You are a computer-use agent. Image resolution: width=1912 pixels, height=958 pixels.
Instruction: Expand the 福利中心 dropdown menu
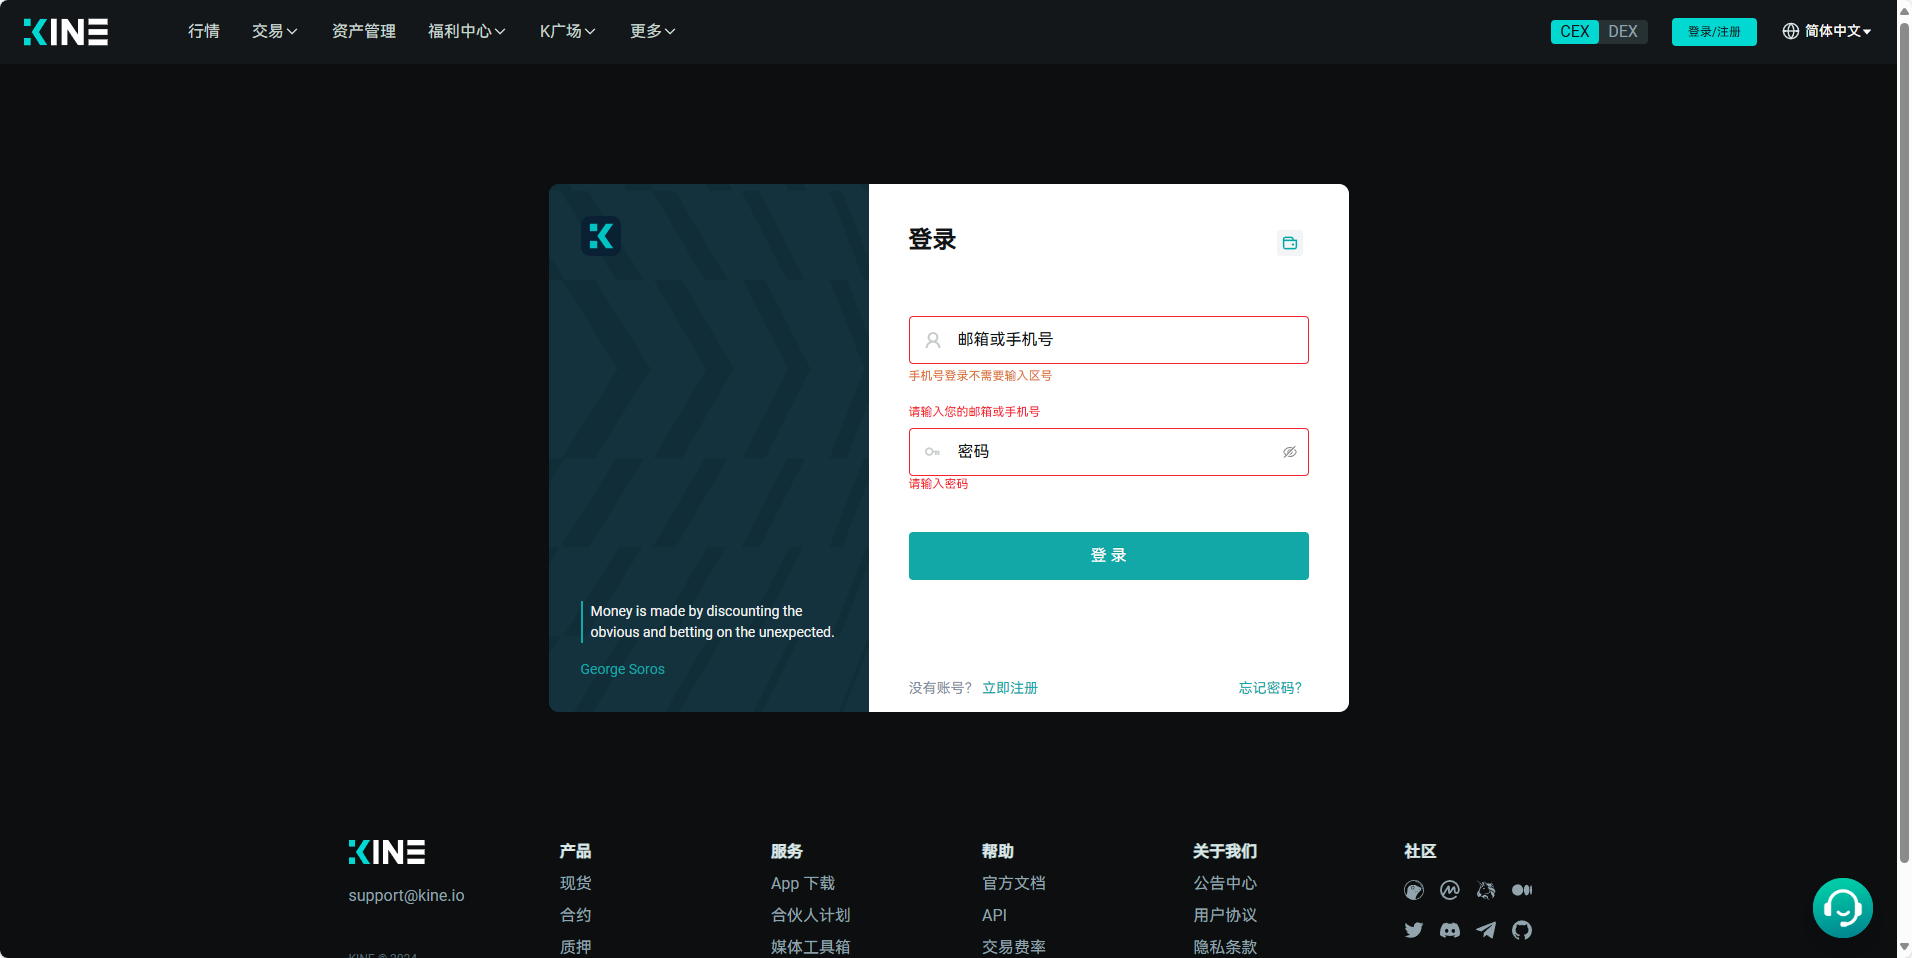pyautogui.click(x=466, y=32)
